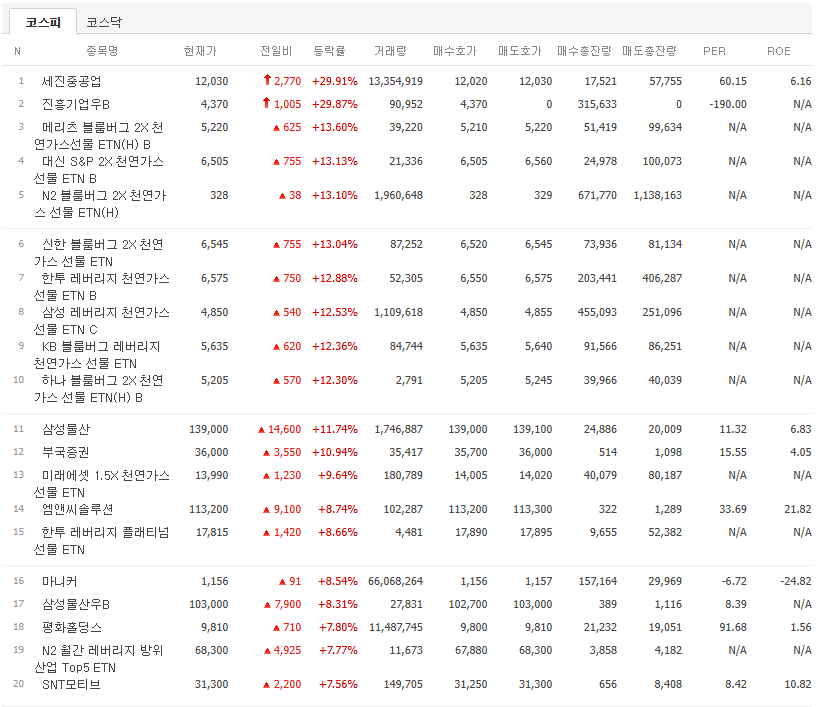Select the +8.54% change rate cell
This screenshot has width=824, height=707.
(338, 581)
